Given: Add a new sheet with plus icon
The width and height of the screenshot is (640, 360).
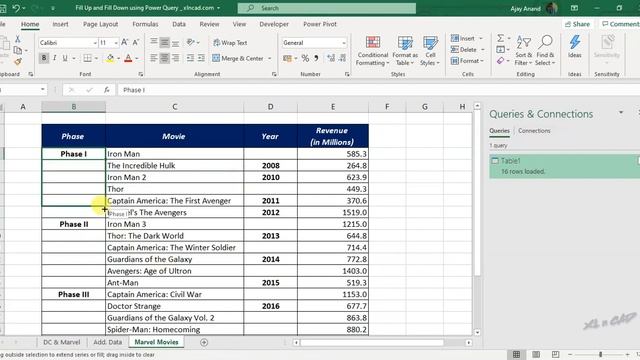Looking at the screenshot, I should [204, 342].
